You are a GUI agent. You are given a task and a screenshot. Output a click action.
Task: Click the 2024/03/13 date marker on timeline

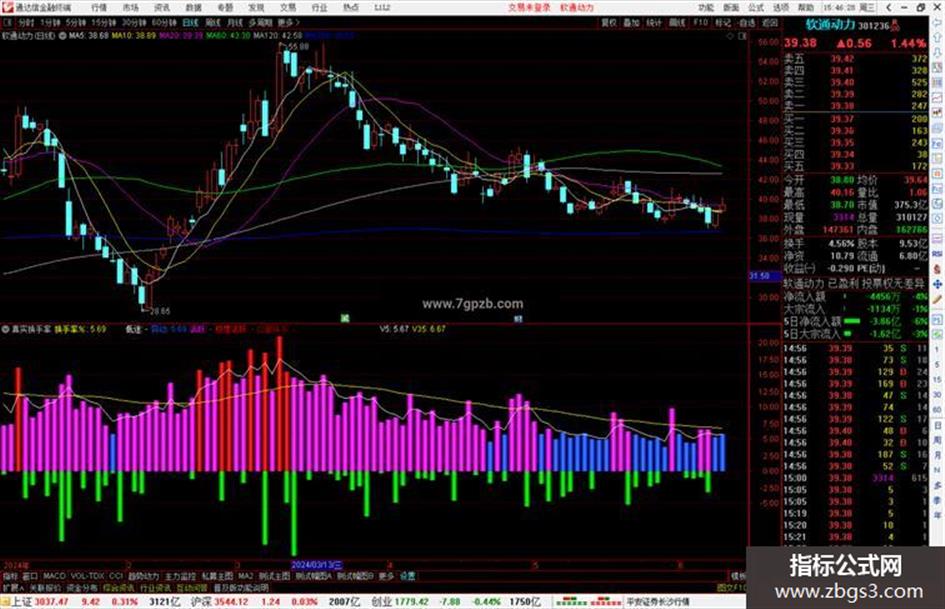316,565
